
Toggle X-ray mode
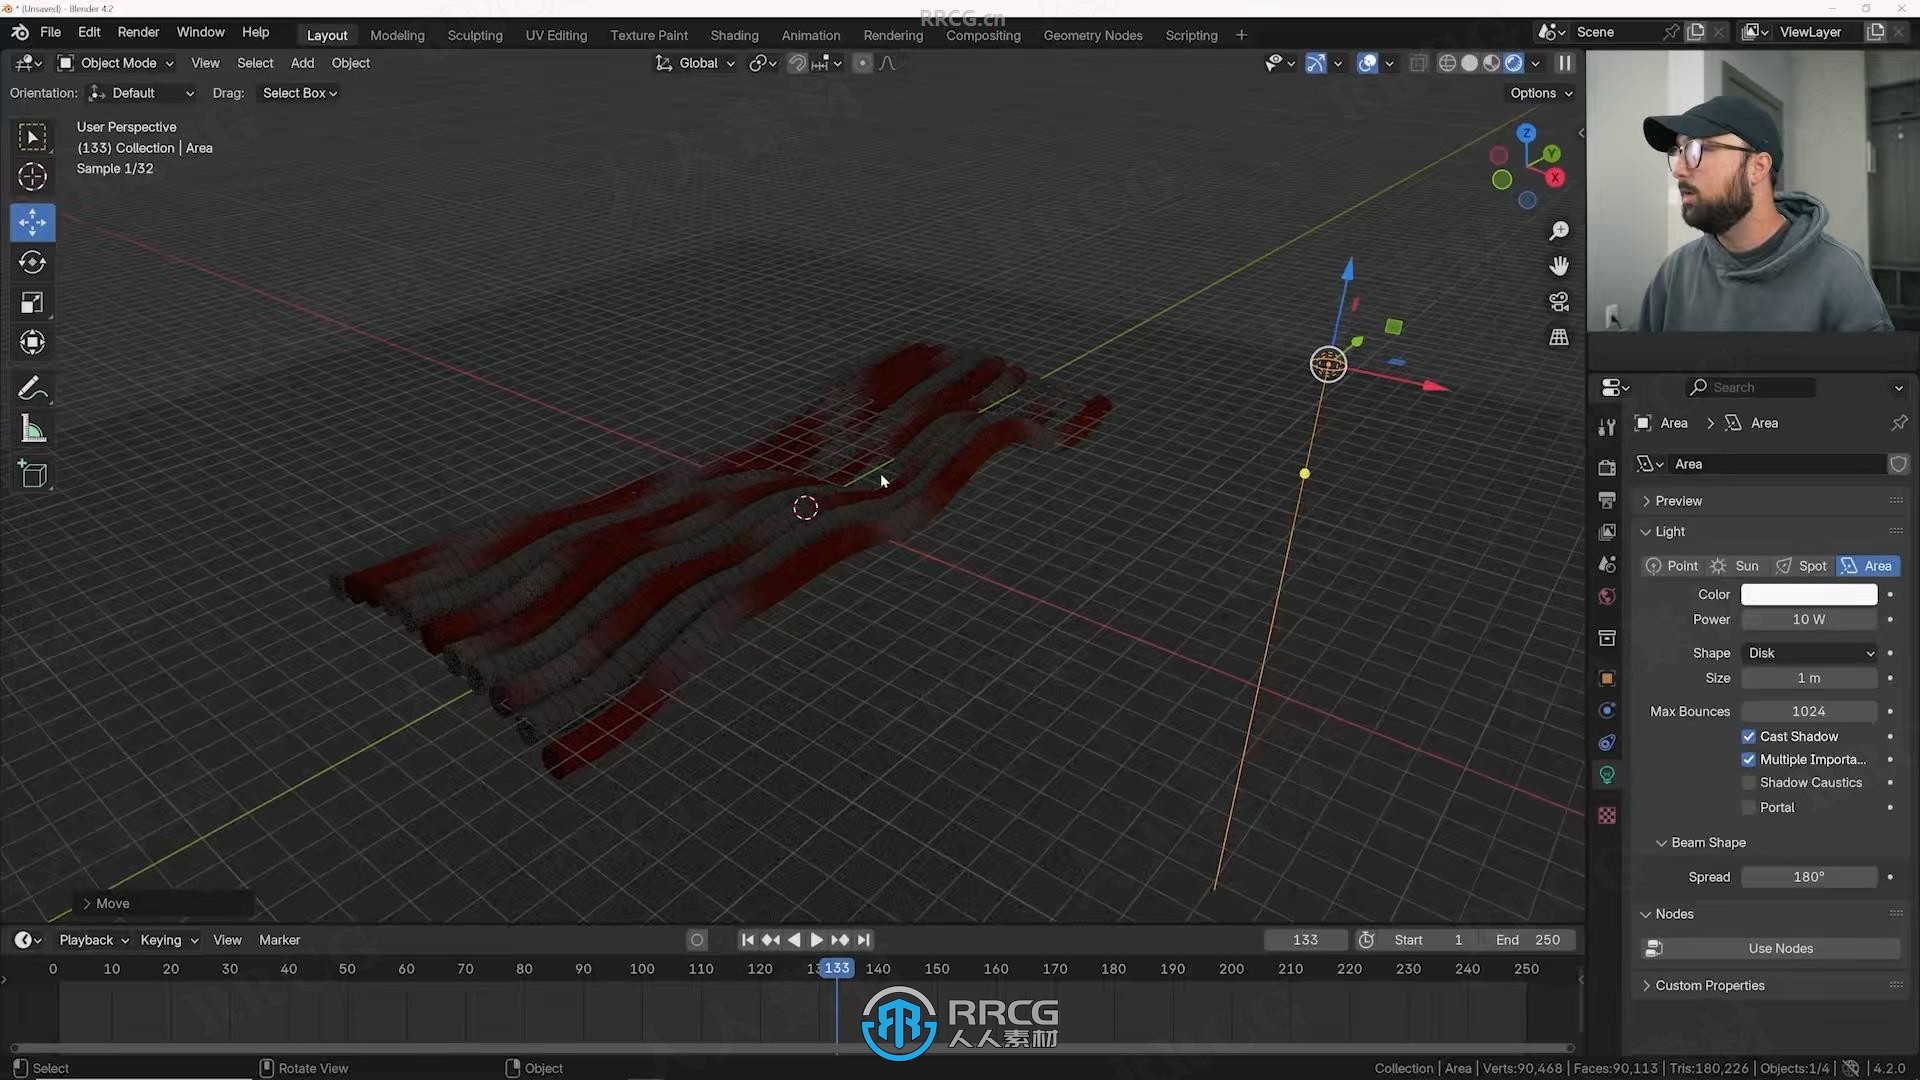coord(1418,63)
